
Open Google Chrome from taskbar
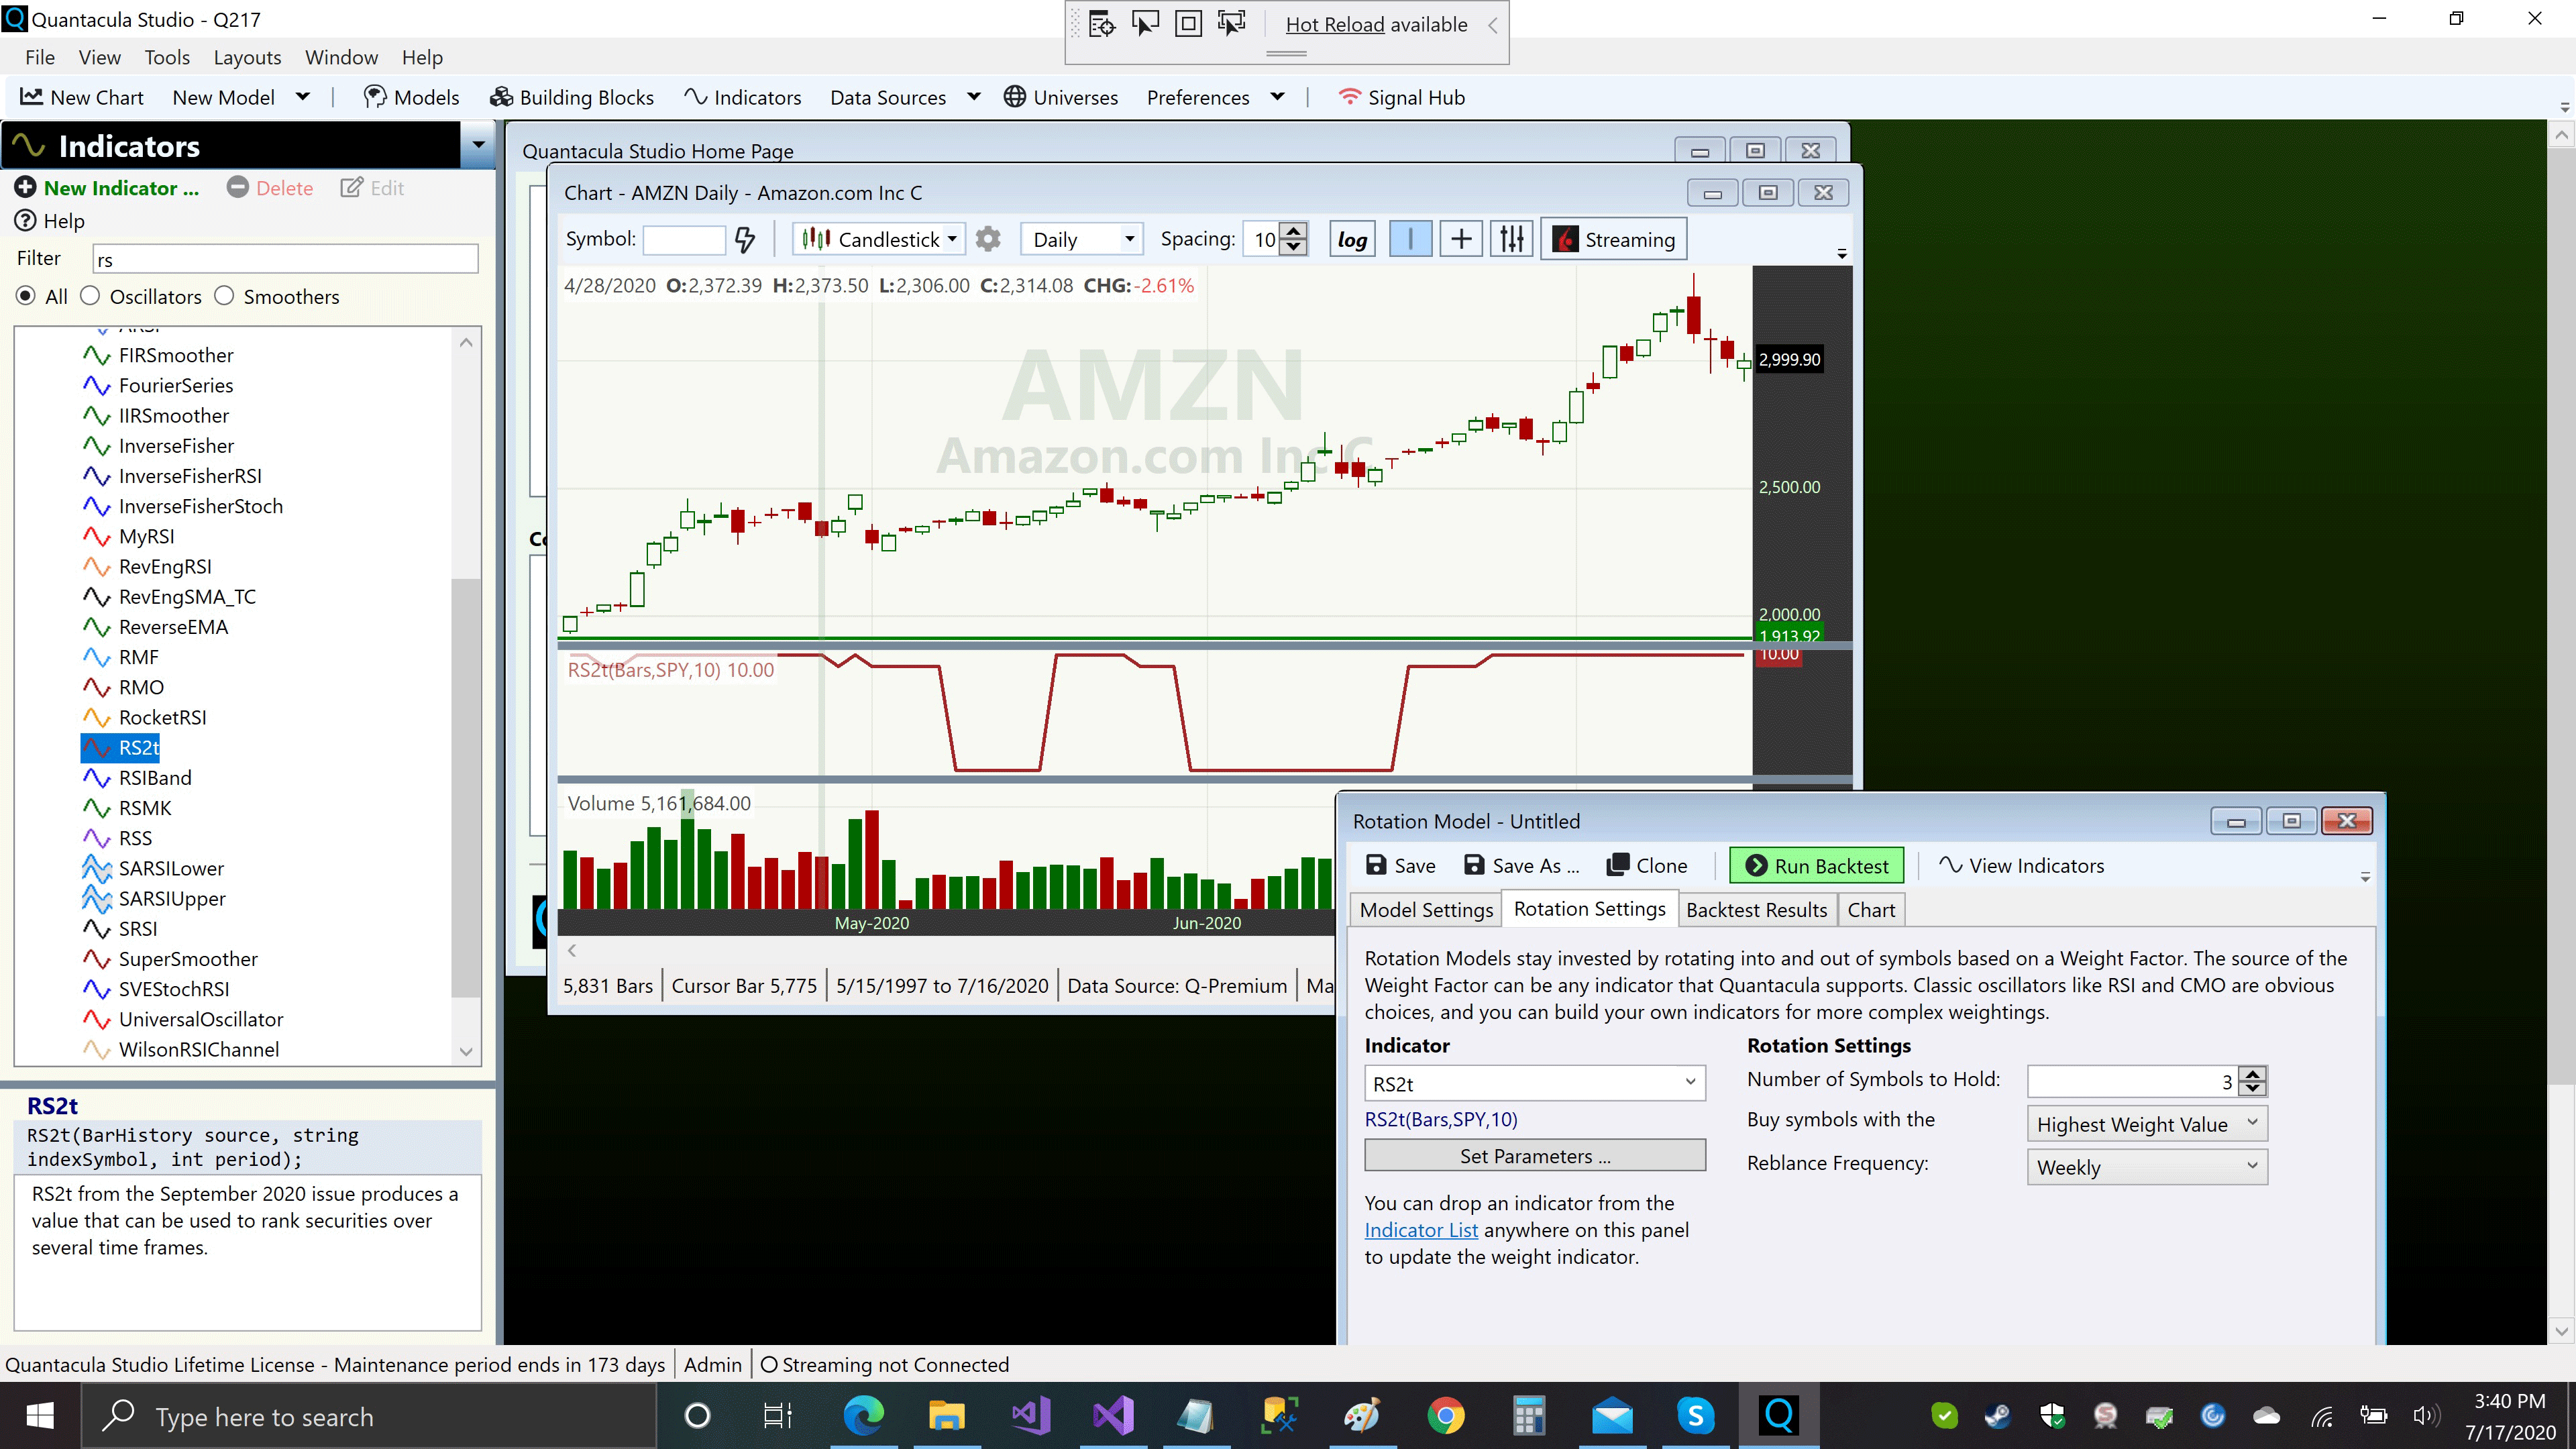1445,1416
